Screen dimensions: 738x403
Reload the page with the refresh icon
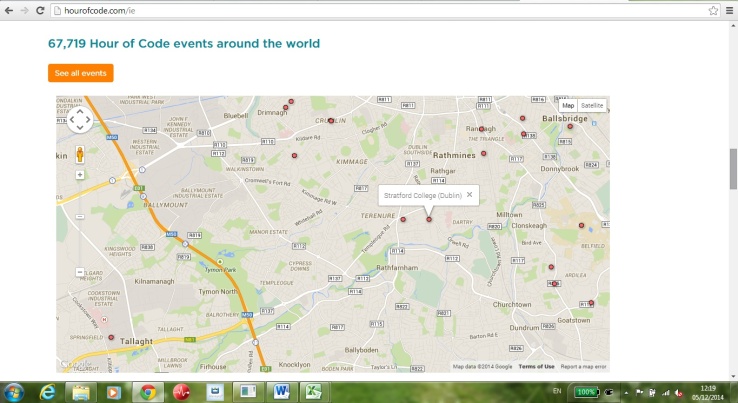[x=40, y=10]
